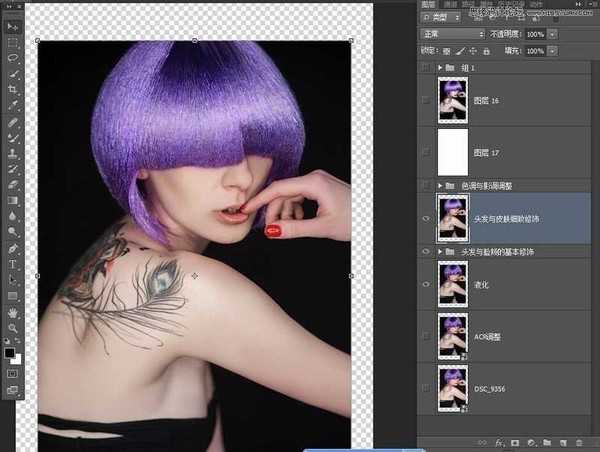This screenshot has width=600, height=452.
Task: Select the Move tool
Action: [13, 28]
